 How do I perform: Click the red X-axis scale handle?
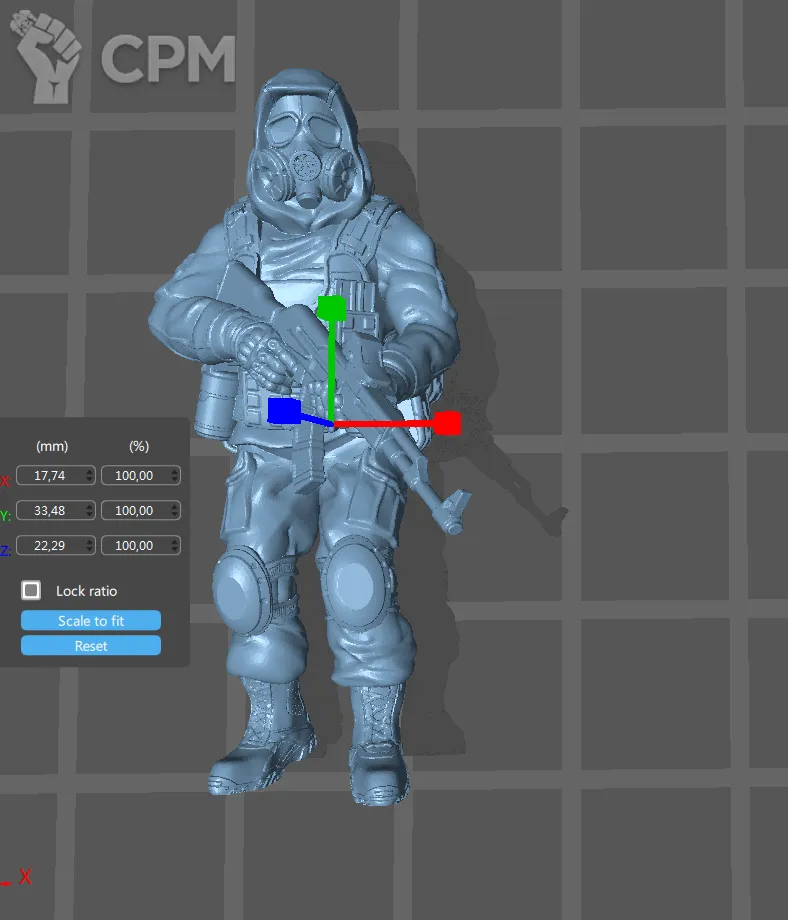(x=448, y=423)
